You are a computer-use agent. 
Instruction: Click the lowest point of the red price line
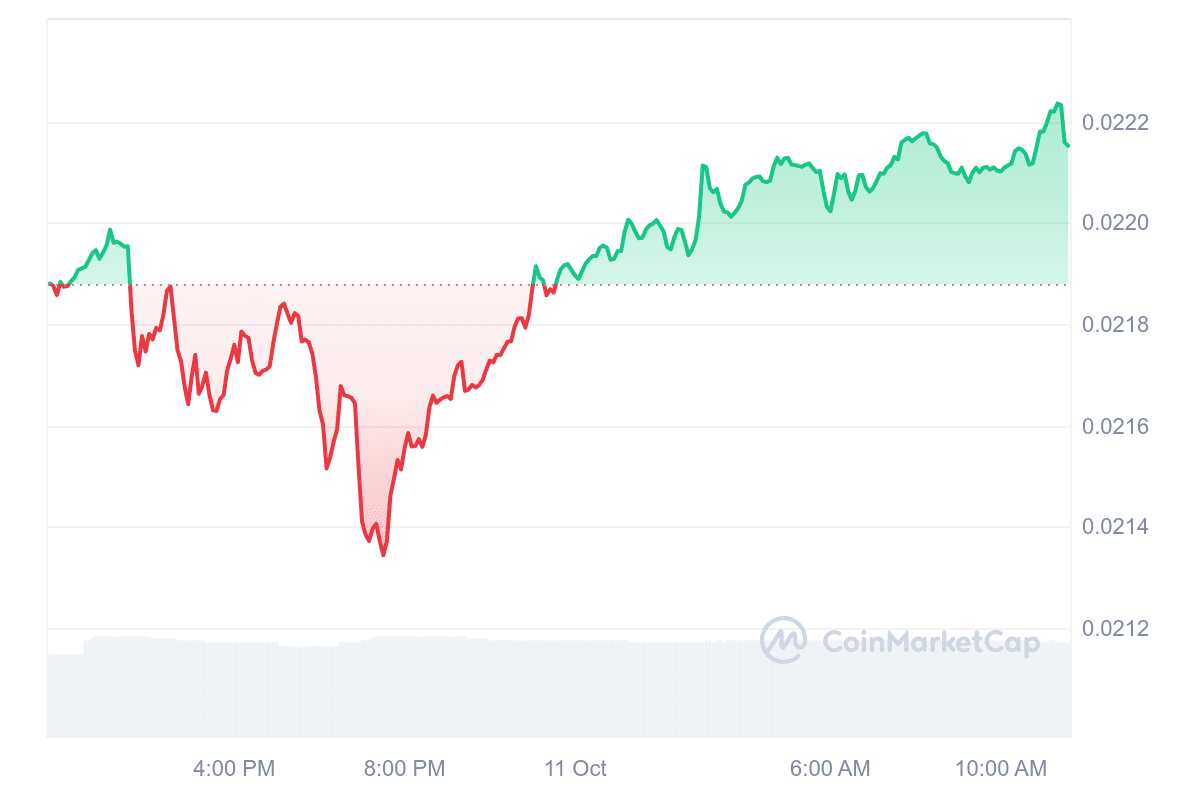click(x=383, y=555)
